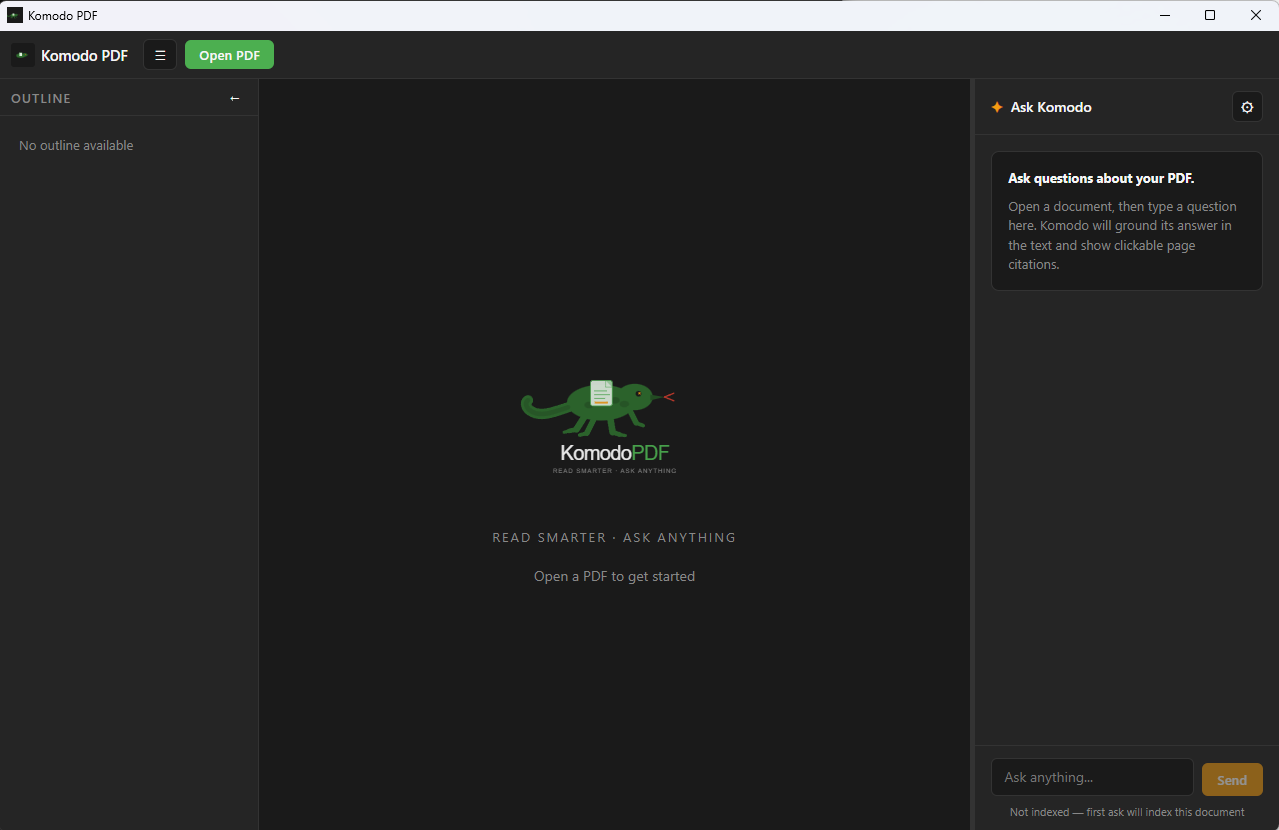The image size is (1279, 830).
Task: Click the Komodo PDF logo icon in header
Action: pos(22,55)
